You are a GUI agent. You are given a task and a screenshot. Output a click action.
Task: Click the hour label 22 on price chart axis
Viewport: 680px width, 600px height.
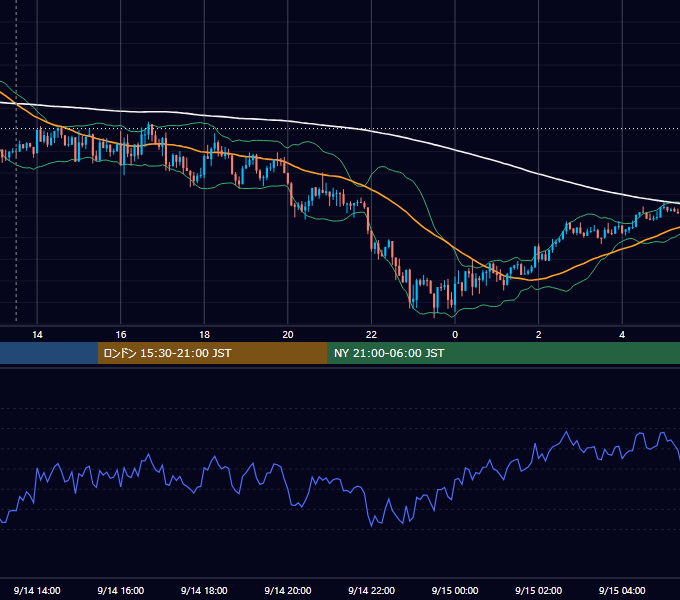[x=372, y=335]
